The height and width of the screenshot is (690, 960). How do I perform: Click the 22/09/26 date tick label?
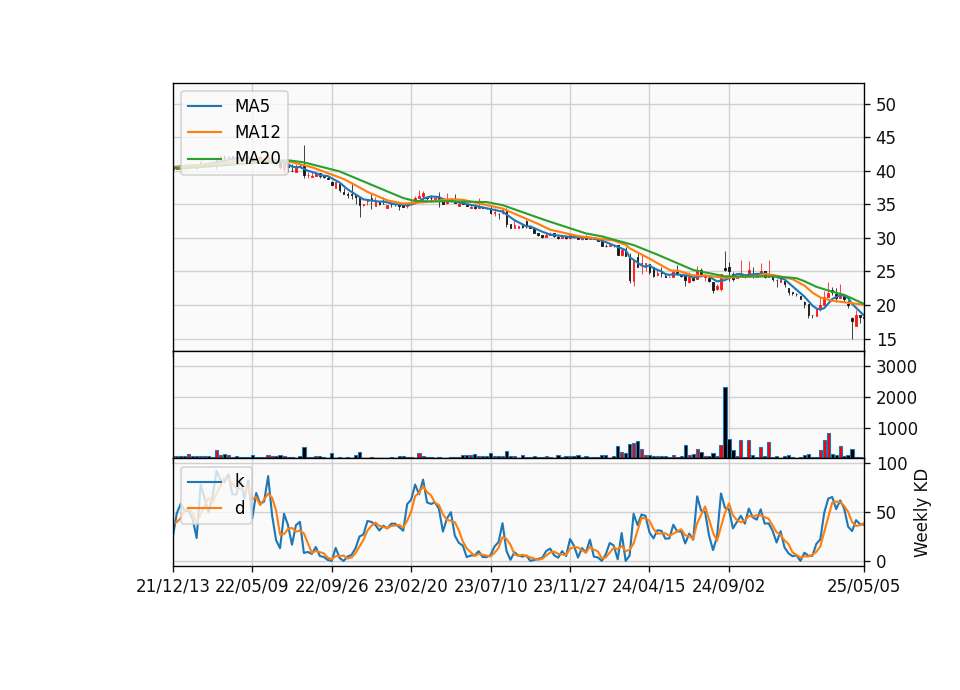[332, 586]
